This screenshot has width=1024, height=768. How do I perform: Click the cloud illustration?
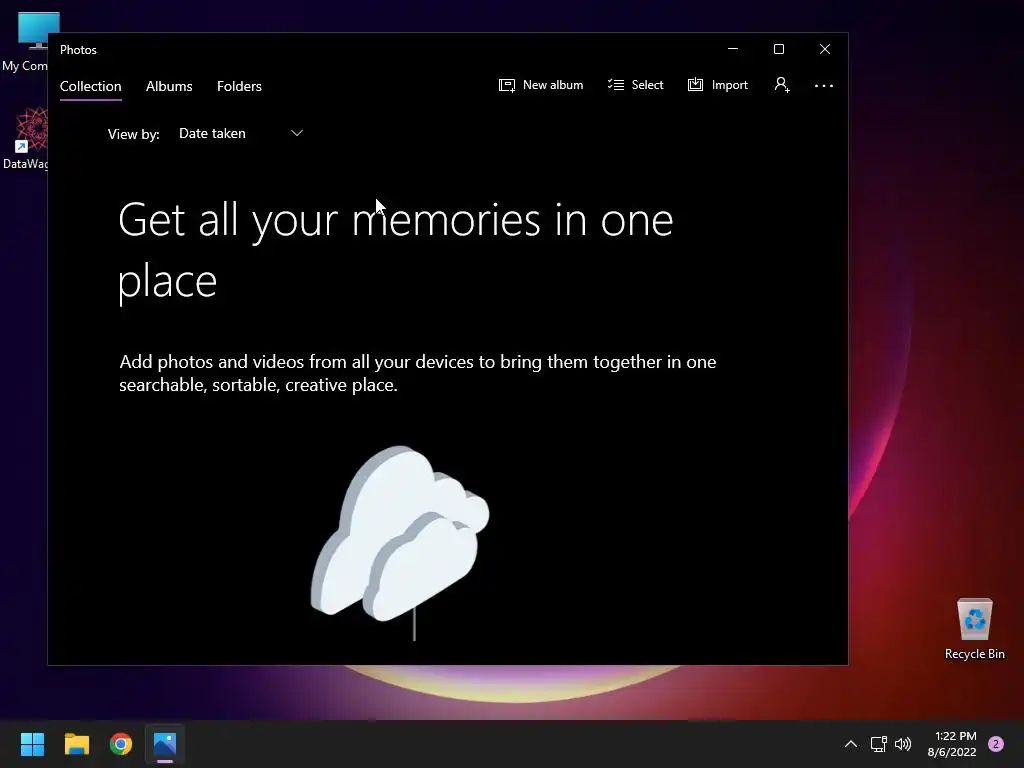pos(400,542)
